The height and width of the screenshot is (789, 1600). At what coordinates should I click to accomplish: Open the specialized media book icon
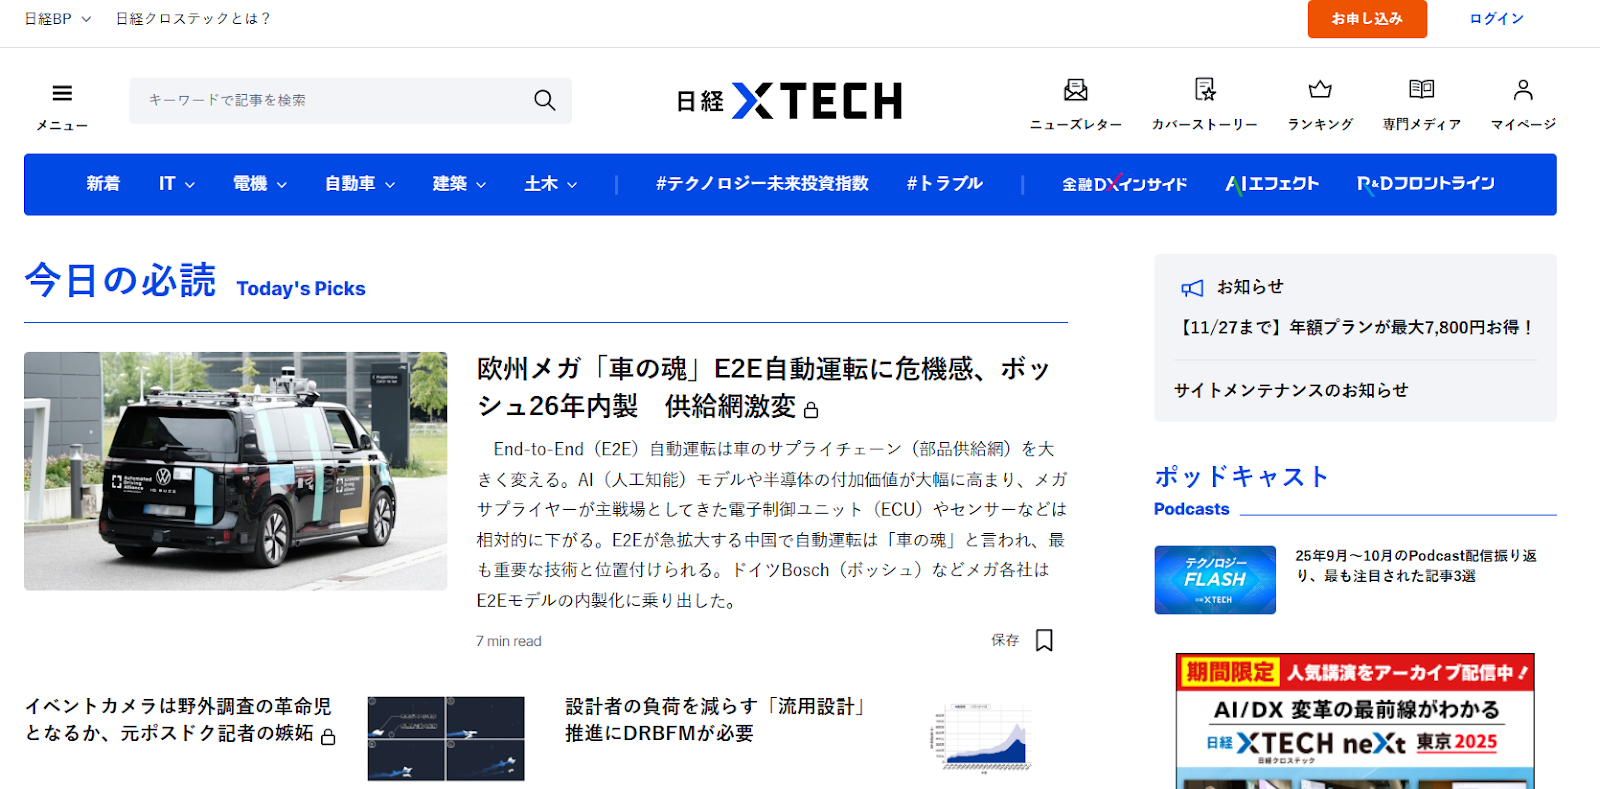pyautogui.click(x=1421, y=91)
